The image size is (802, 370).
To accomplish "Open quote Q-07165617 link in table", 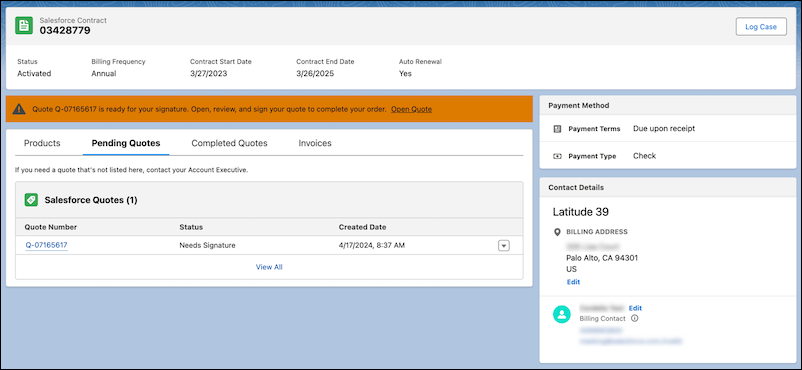I will pyautogui.click(x=47, y=245).
